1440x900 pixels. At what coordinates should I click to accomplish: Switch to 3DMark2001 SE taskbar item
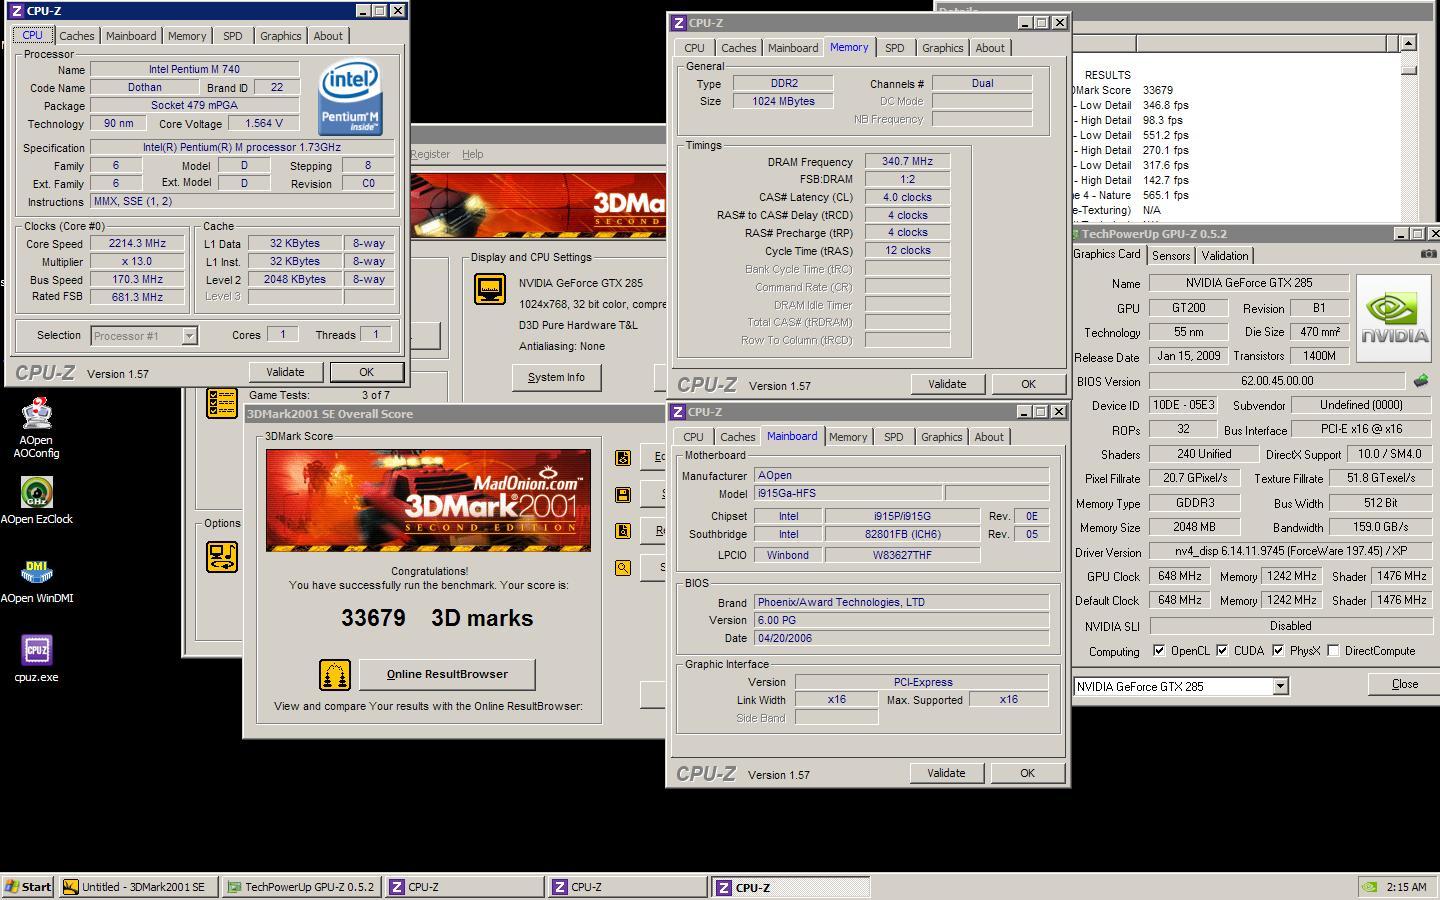[x=138, y=887]
